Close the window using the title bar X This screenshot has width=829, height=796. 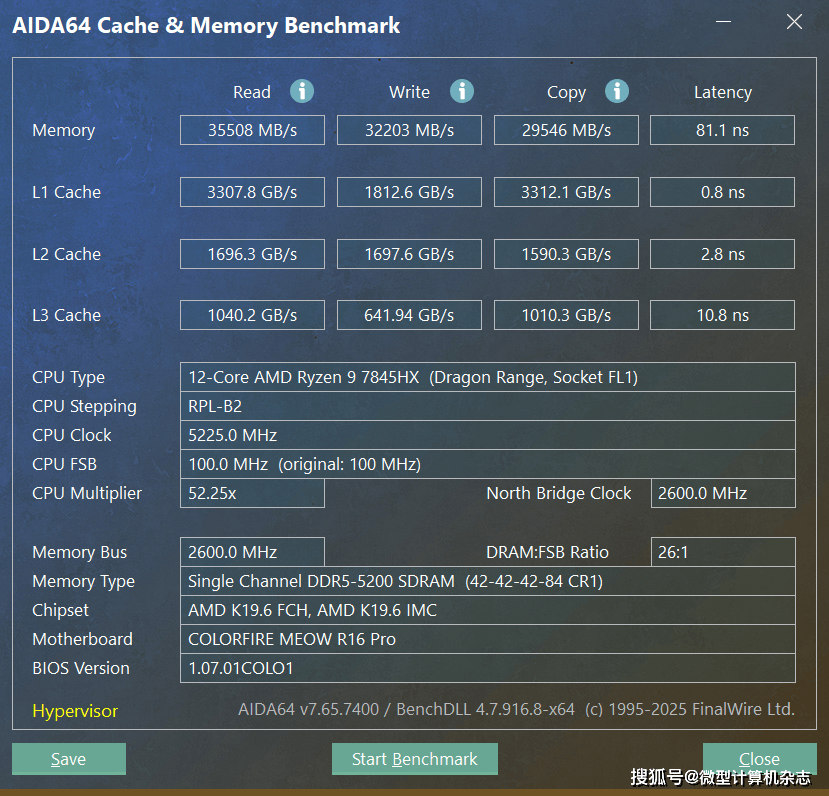pos(794,22)
